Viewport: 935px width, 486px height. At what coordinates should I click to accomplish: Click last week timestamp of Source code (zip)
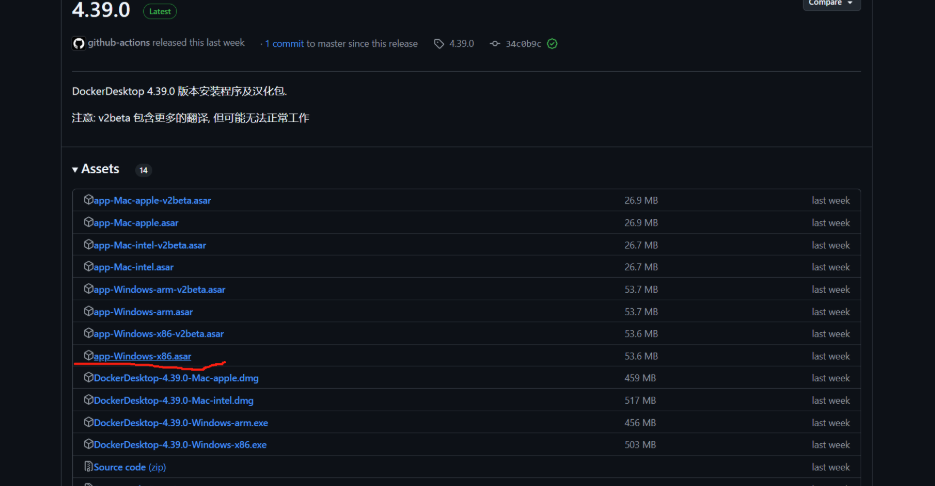[831, 467]
